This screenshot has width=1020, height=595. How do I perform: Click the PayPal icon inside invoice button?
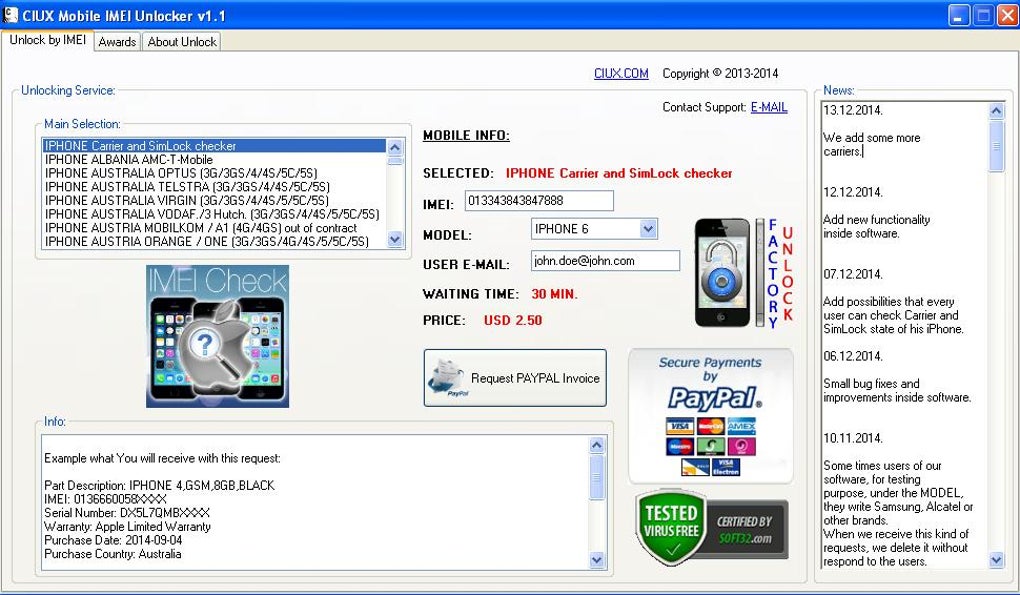446,378
